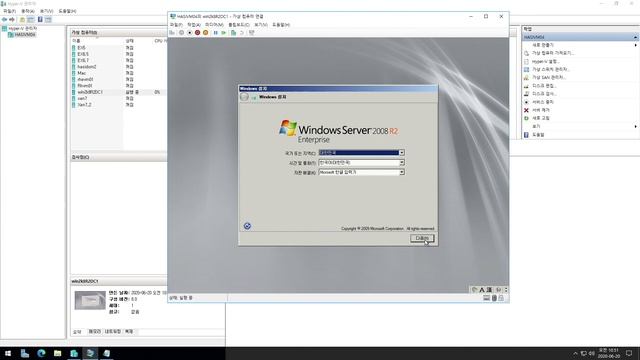Click the win2k8R2DC1 VM preview thumbnail
Image resolution: width=640 pixels, height=360 pixels.
90,300
